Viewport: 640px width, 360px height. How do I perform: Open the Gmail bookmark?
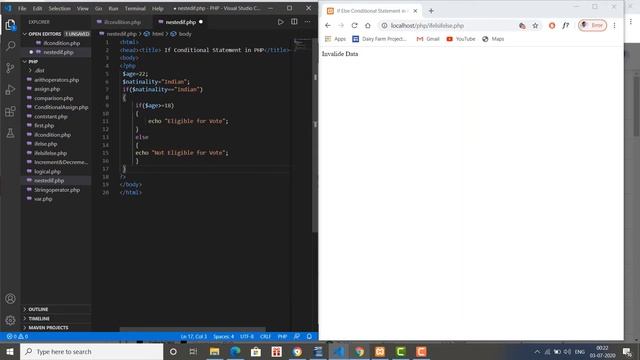428,39
